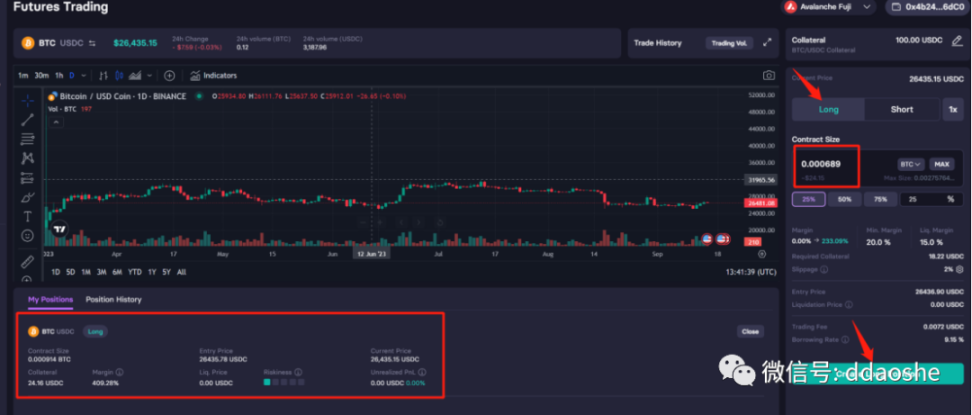Select the crosshair cursor tool
This screenshot has width=972, height=415.
[x=27, y=100]
